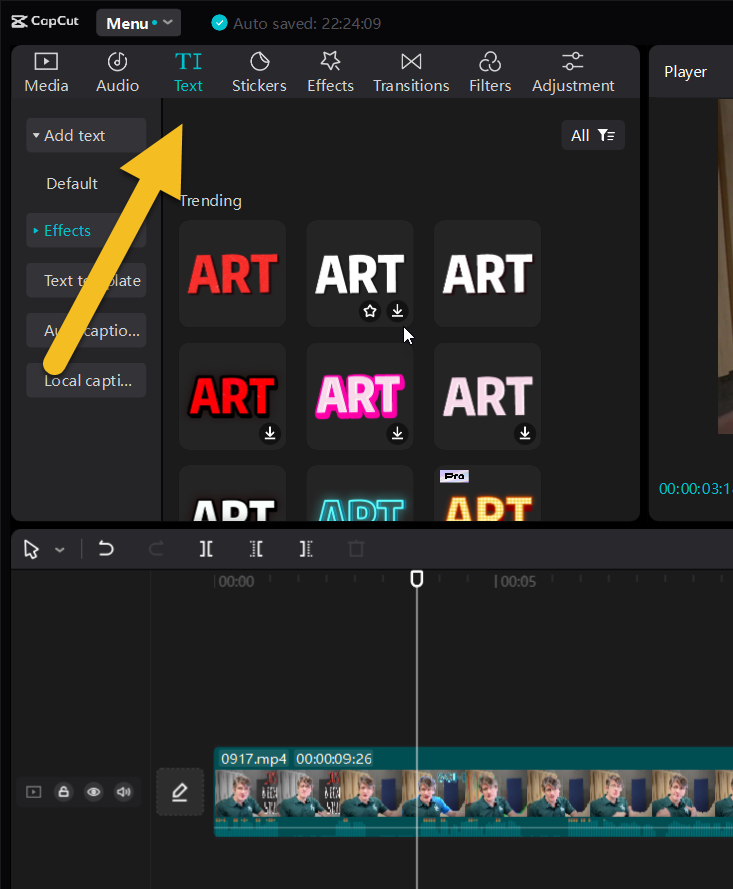Click the clip duration 00:00:09:26 label
This screenshot has width=733, height=889.
(x=334, y=759)
